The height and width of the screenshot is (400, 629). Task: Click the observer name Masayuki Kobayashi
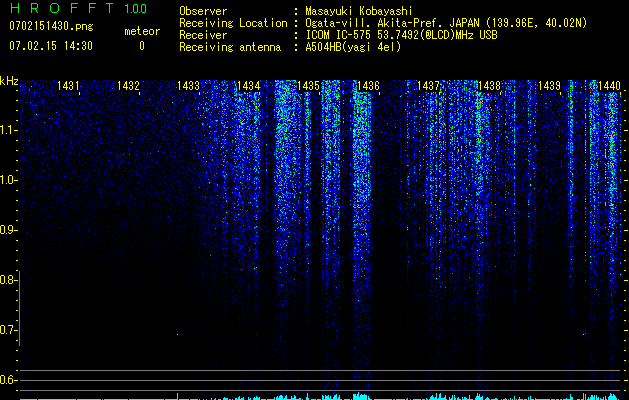coord(359,11)
